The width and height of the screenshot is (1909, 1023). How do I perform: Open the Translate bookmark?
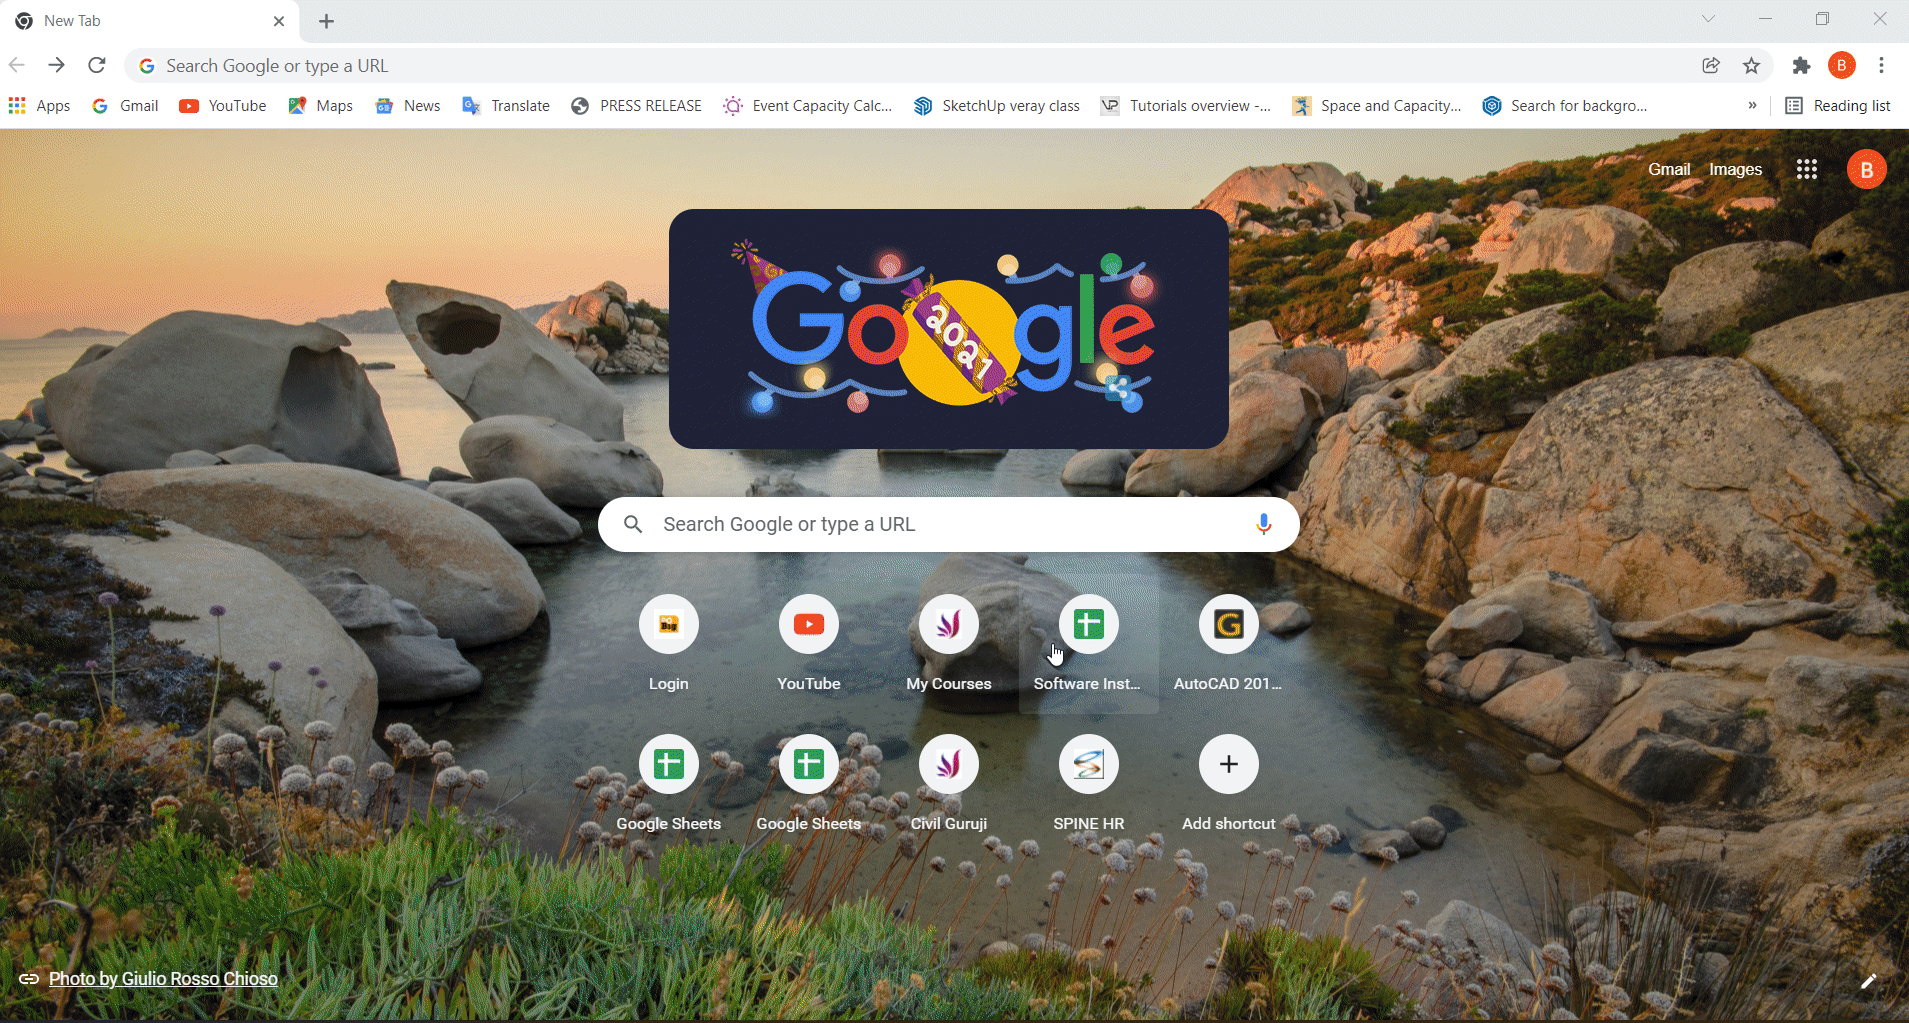coord(506,105)
